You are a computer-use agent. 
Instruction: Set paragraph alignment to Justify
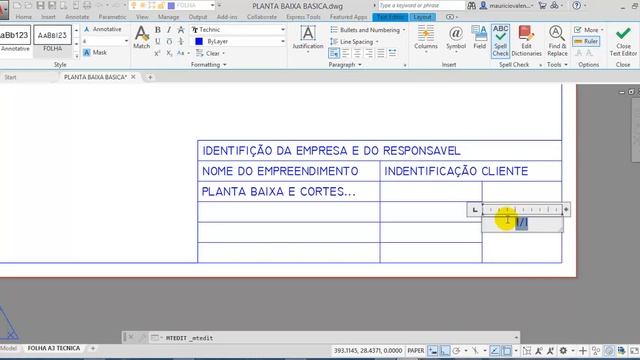pyautogui.click(x=381, y=53)
